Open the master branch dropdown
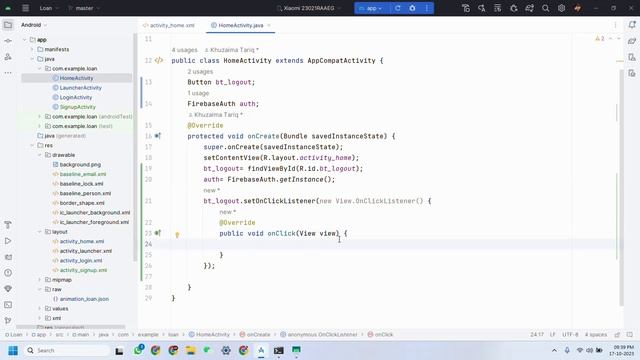Screen dimensions: 640x360 point(84,8)
